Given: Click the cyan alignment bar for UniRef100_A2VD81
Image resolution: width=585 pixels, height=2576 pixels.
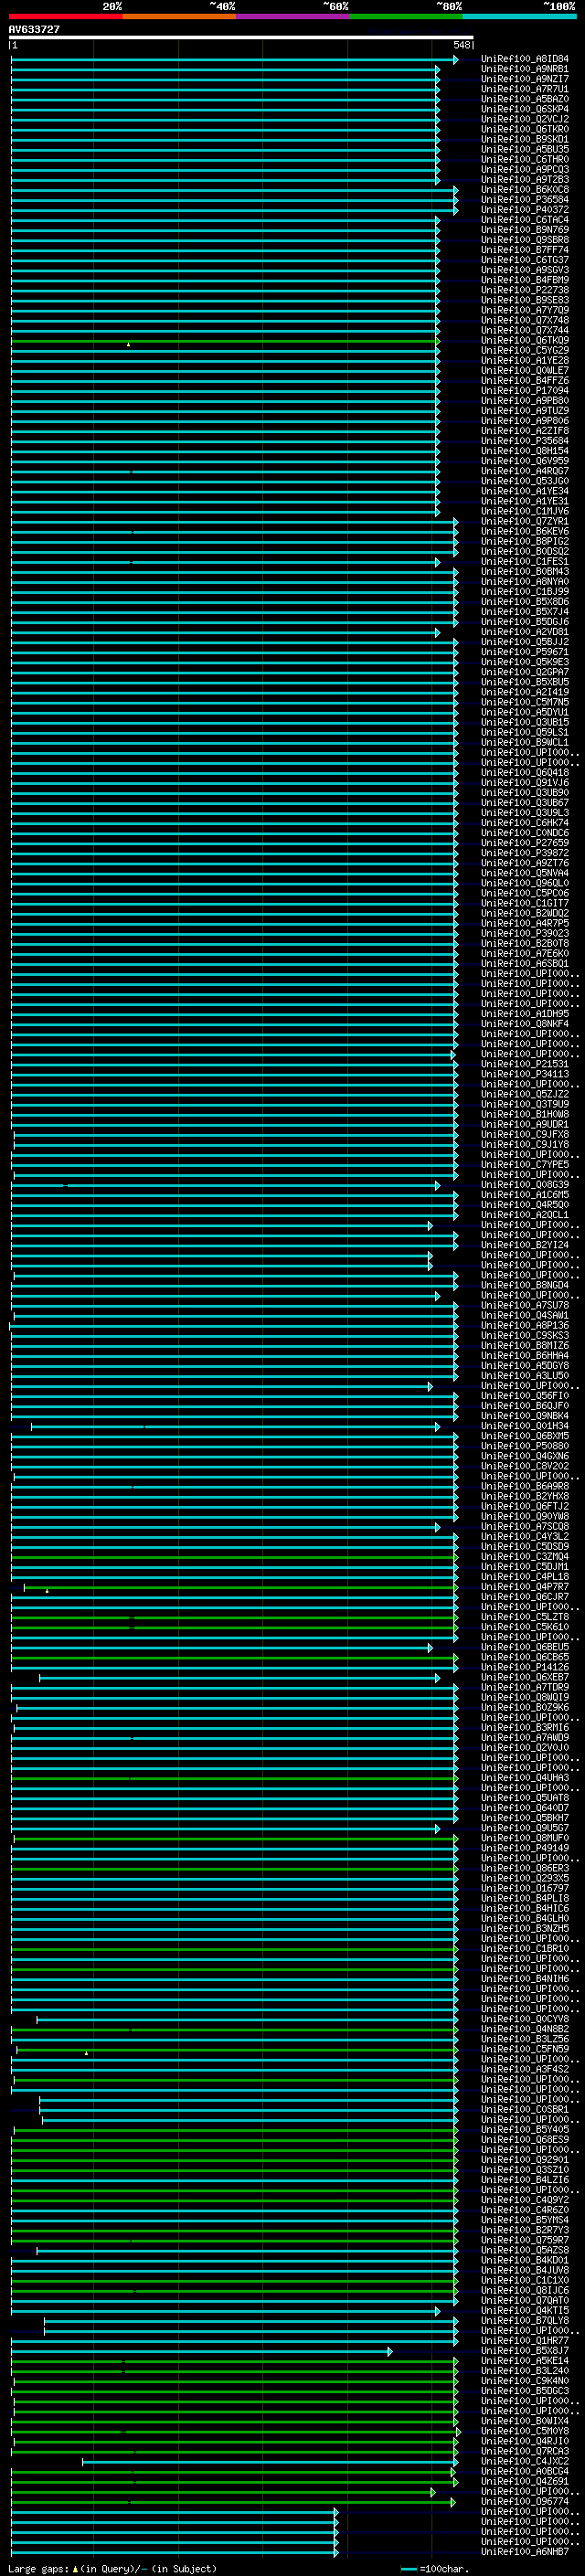Looking at the screenshot, I should pos(225,633).
